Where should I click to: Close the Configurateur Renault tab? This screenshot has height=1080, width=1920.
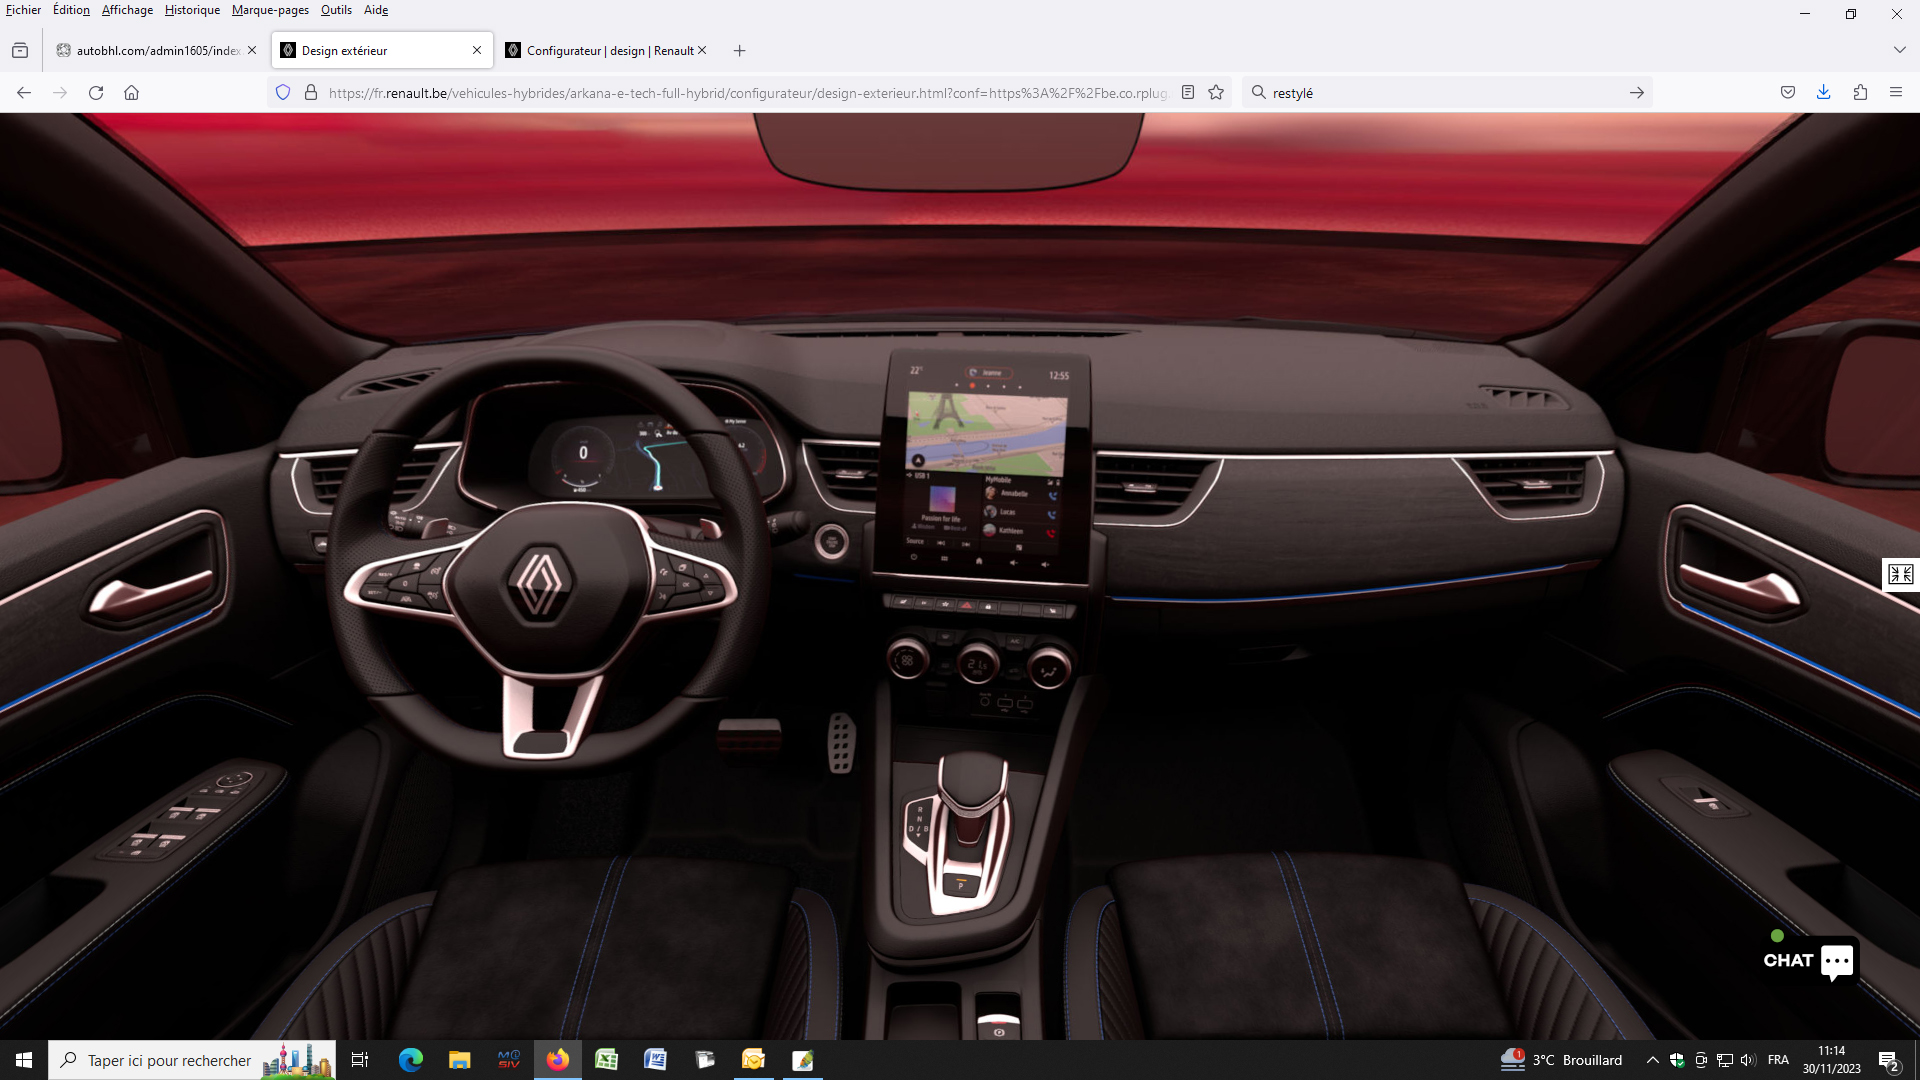(x=702, y=50)
